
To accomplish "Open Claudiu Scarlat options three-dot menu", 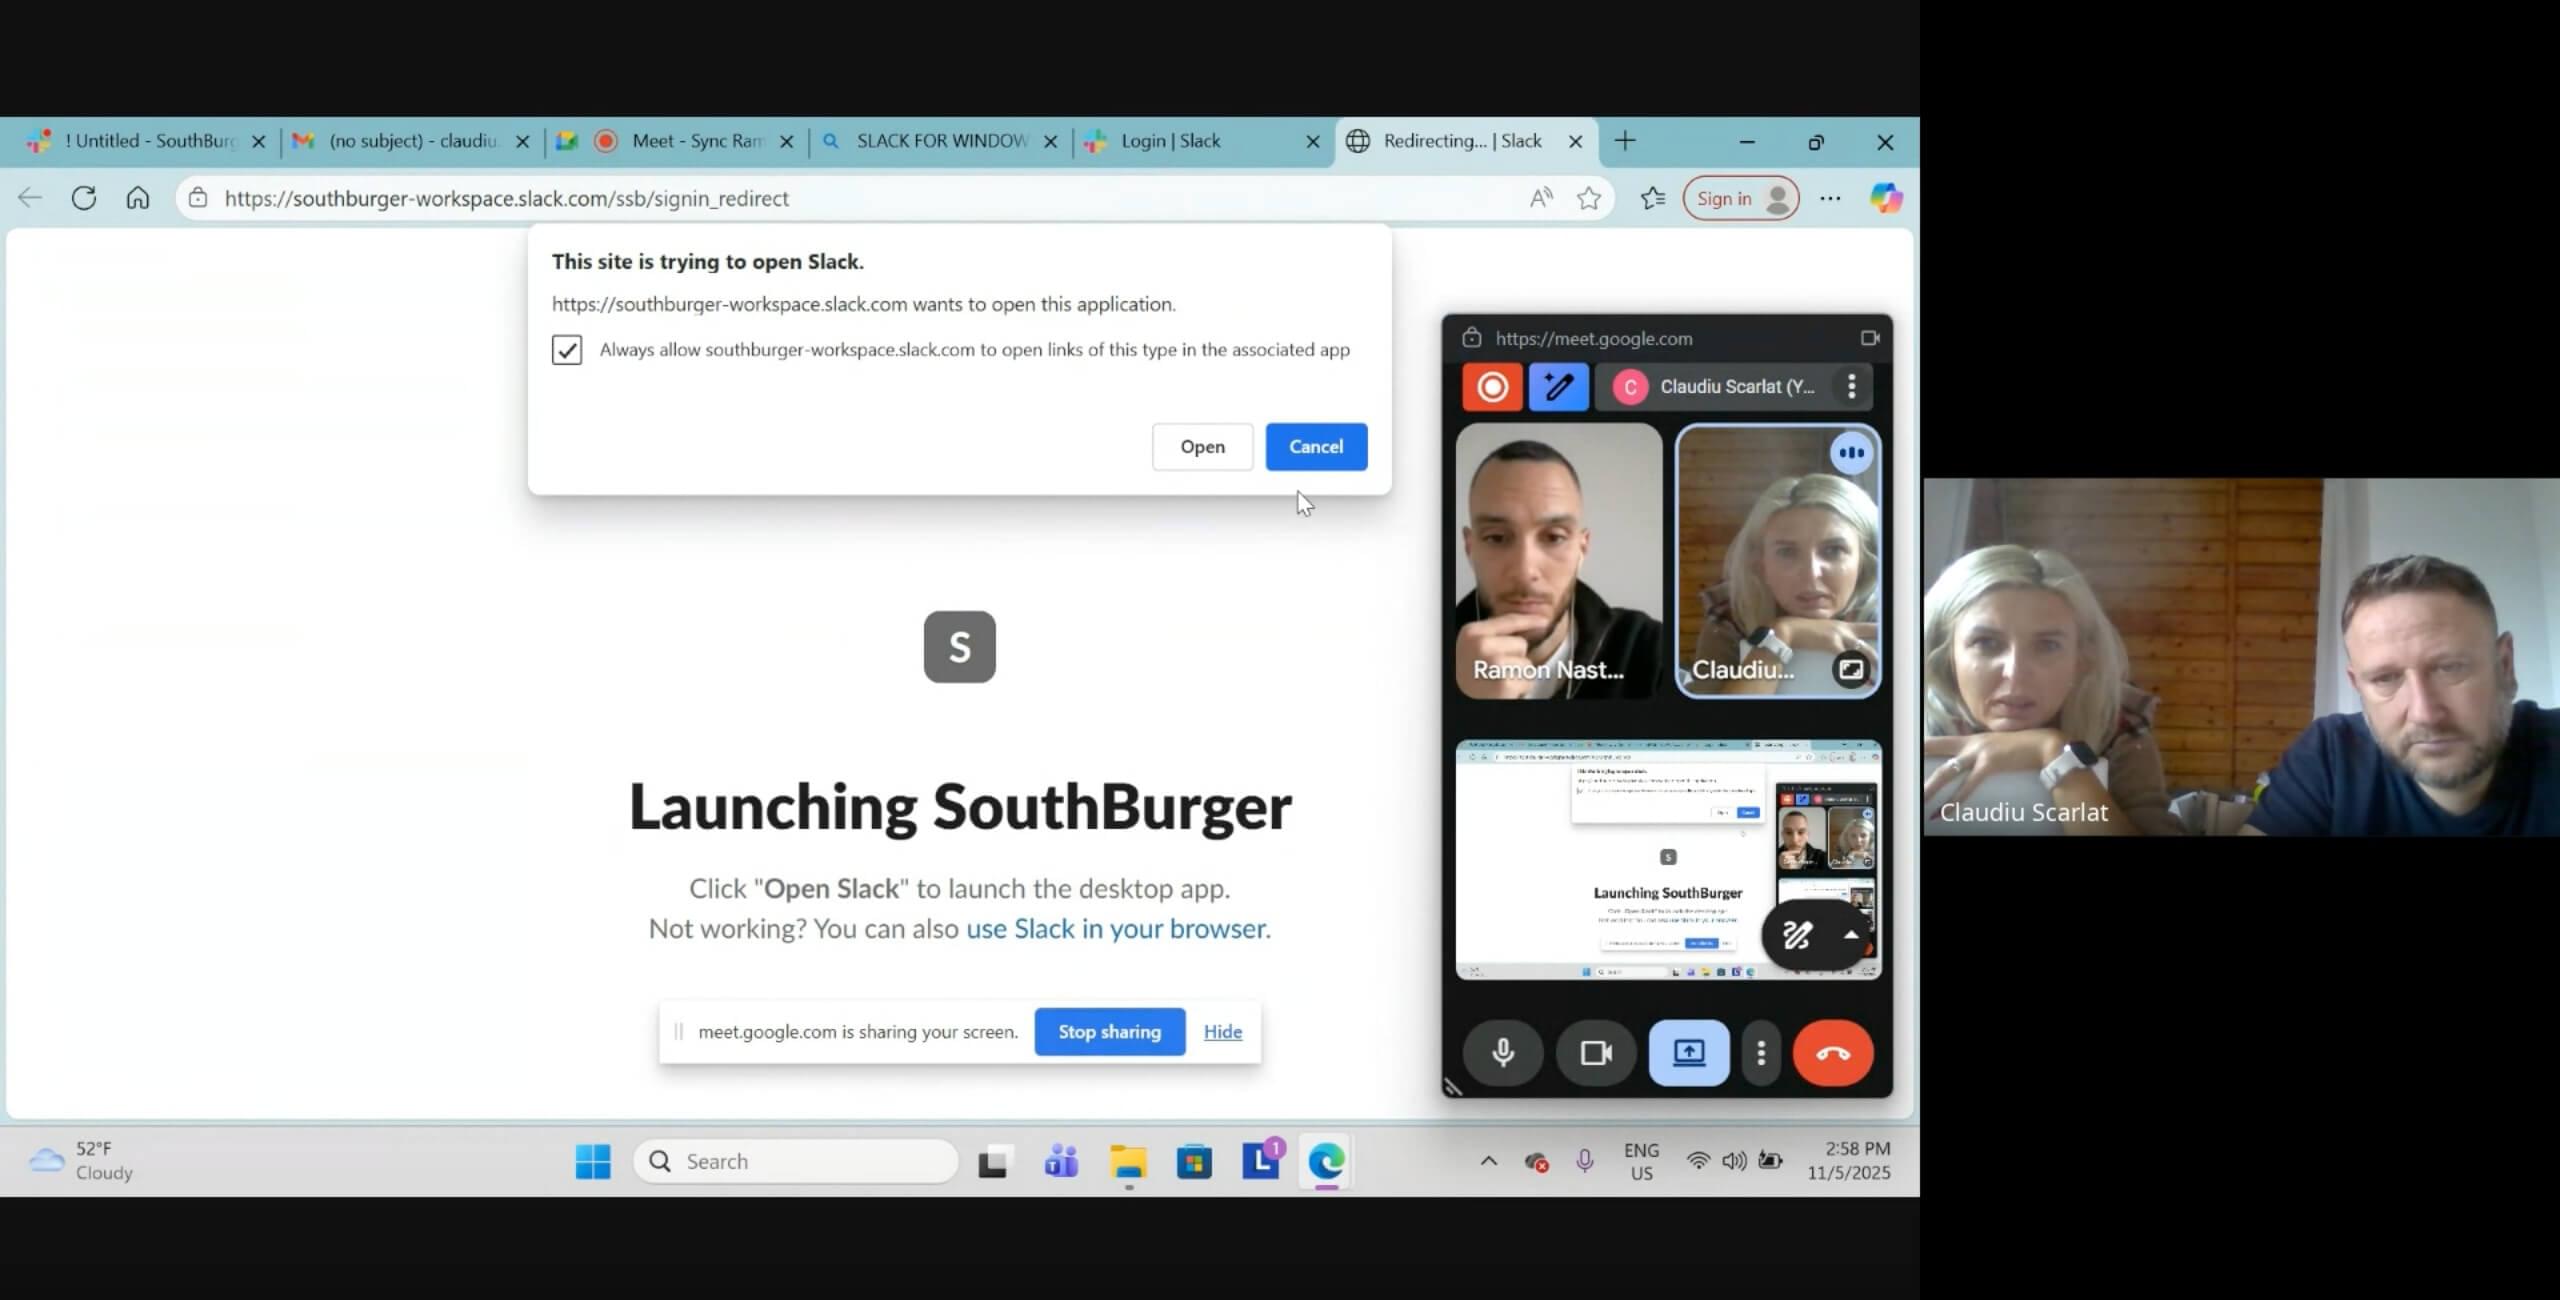I will pyautogui.click(x=1851, y=387).
